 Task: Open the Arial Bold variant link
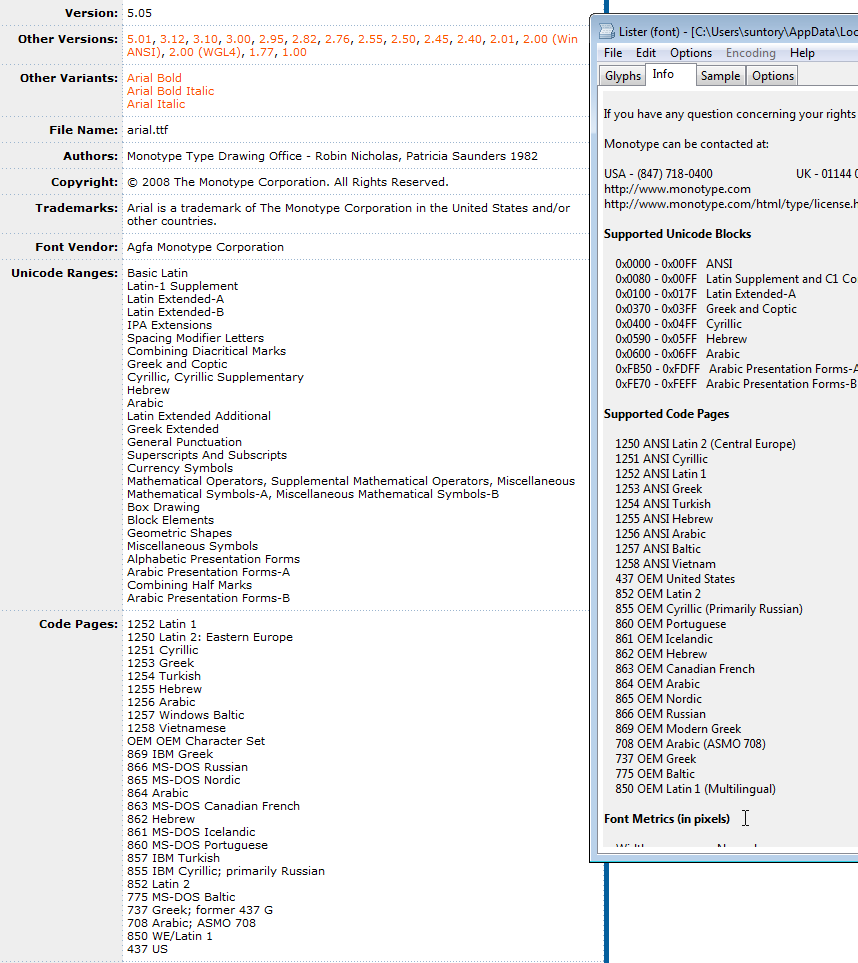coord(154,78)
